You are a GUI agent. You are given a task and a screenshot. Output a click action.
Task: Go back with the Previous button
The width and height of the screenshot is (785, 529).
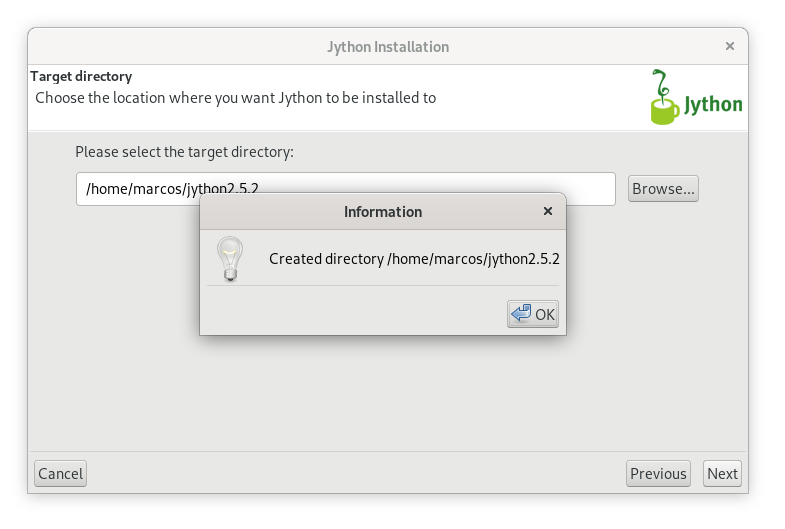(658, 473)
